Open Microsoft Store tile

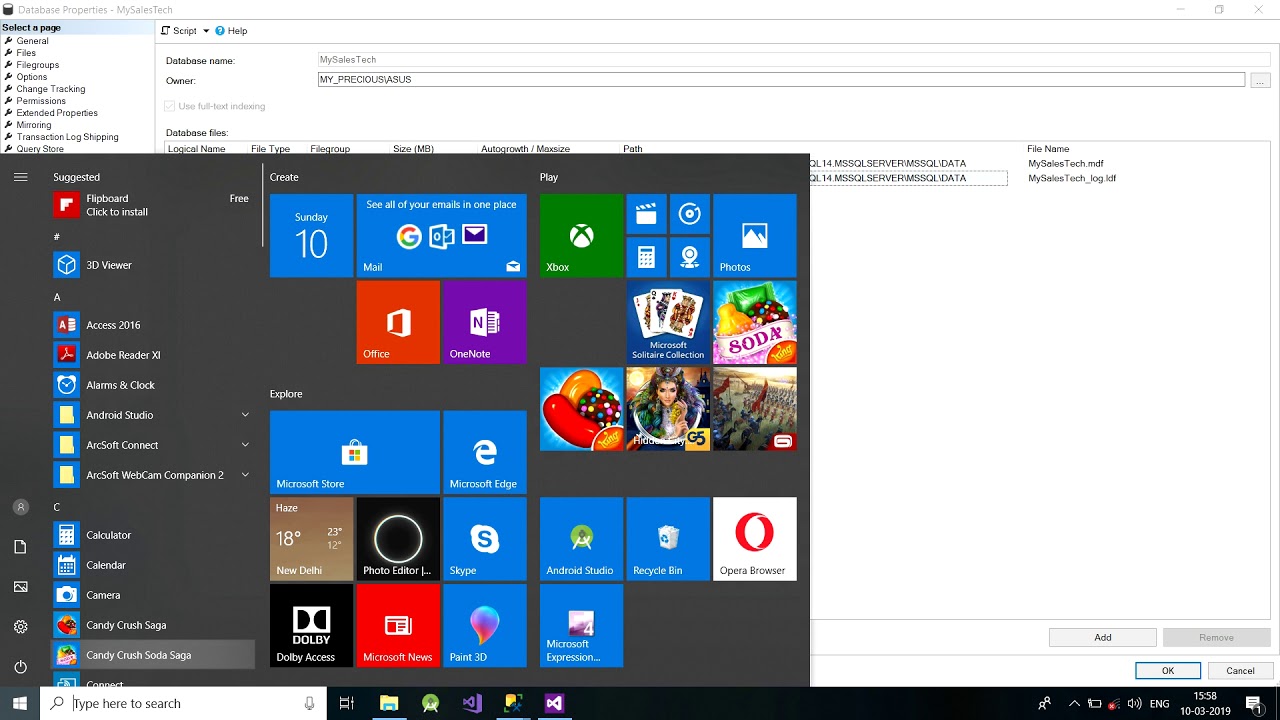pos(354,452)
